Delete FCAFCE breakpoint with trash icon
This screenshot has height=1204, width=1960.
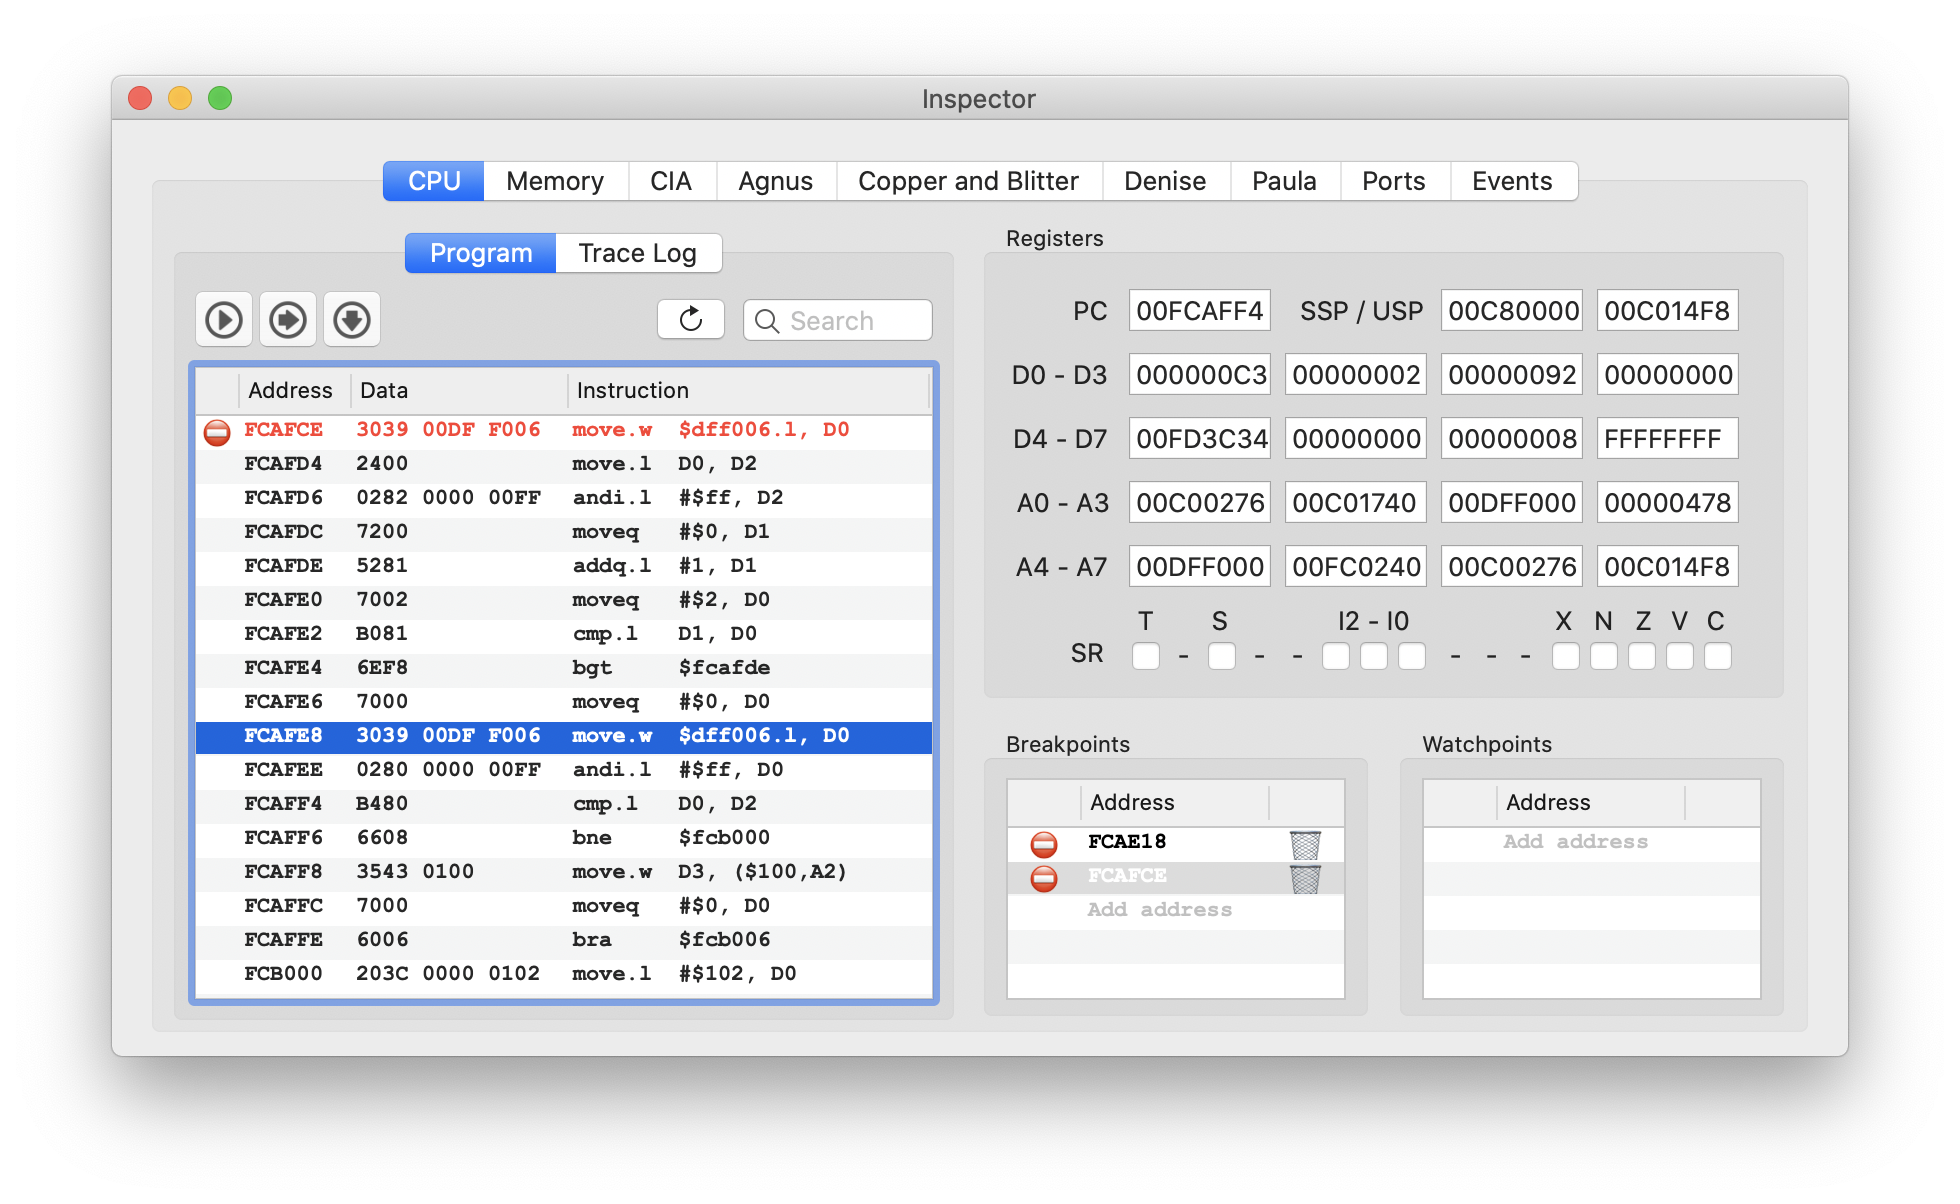(x=1305, y=879)
